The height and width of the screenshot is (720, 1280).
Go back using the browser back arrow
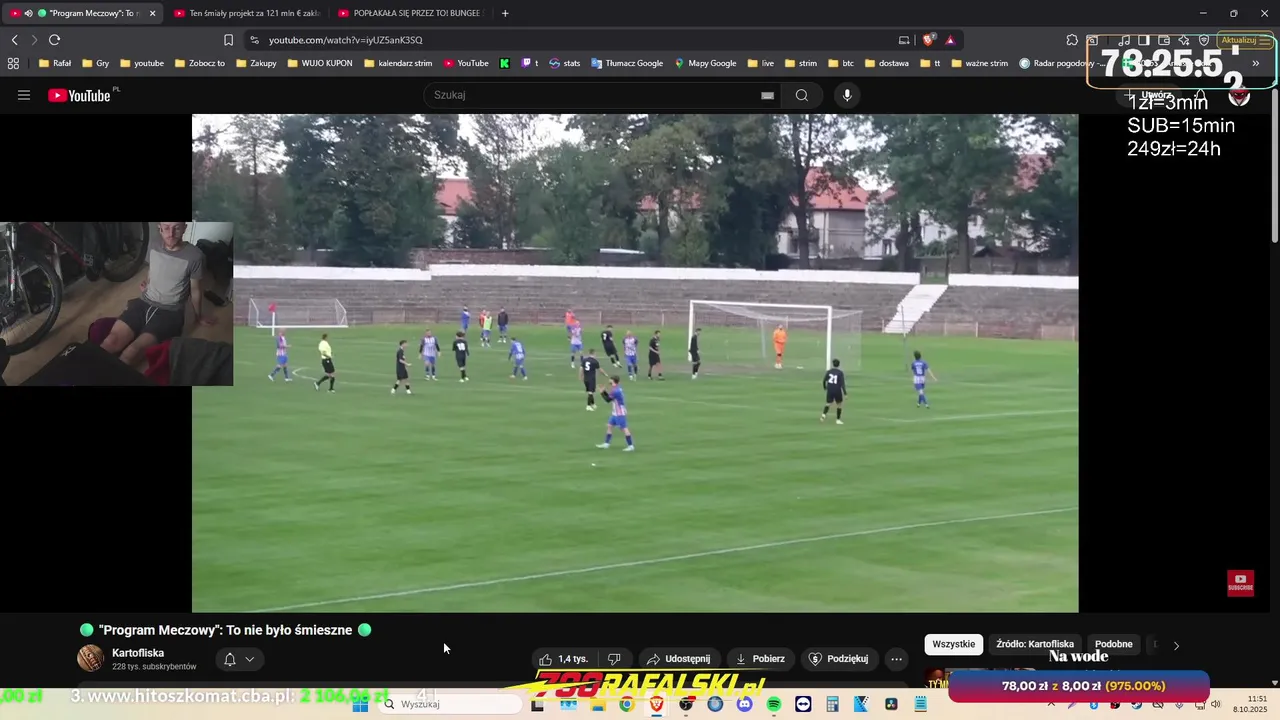(14, 40)
